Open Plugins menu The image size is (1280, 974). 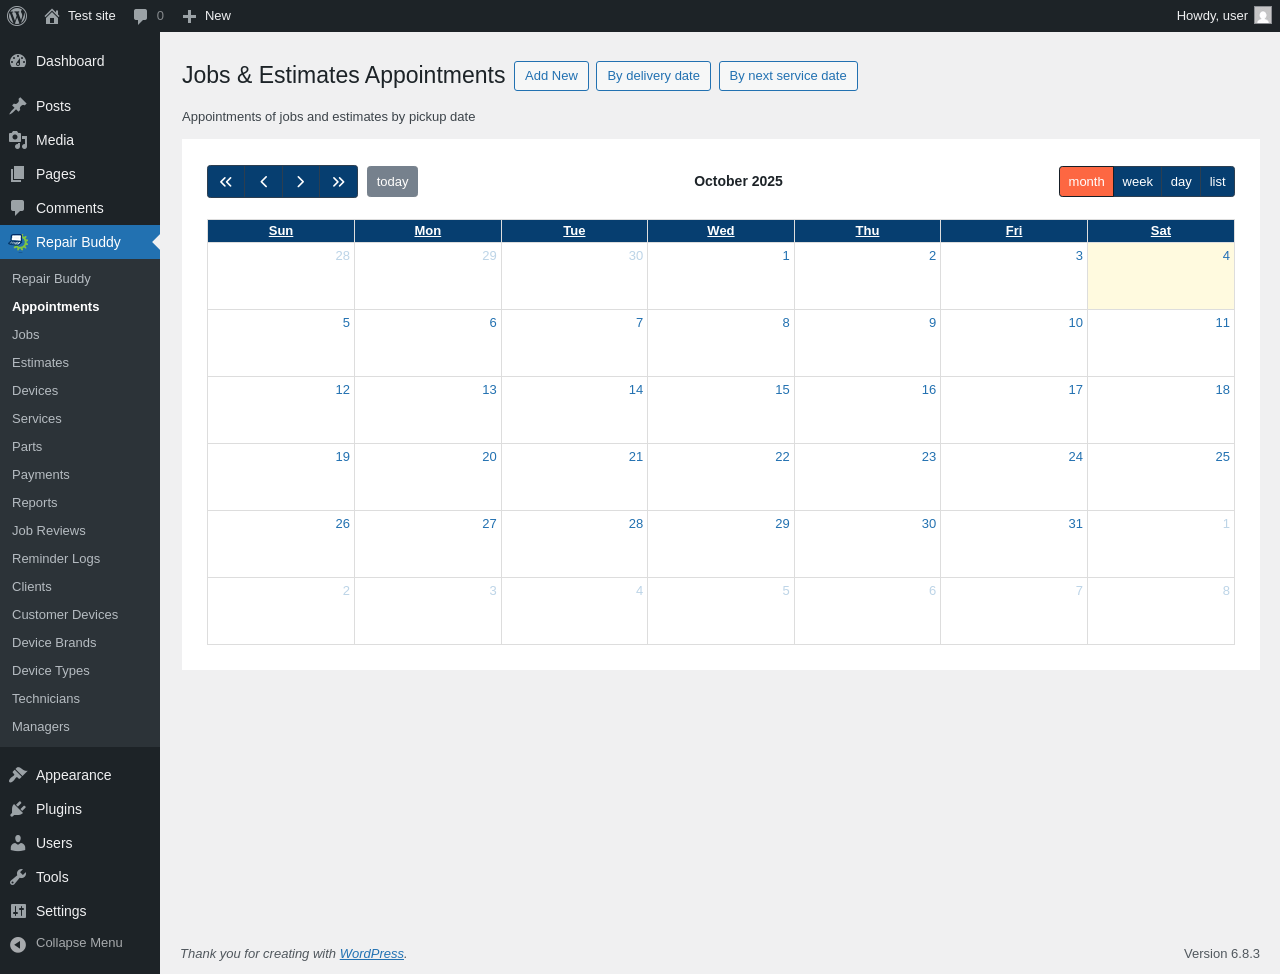(x=80, y=809)
